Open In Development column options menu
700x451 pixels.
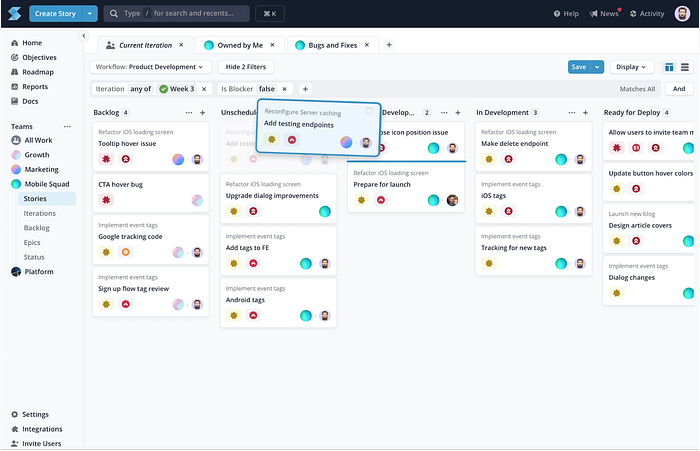click(x=572, y=113)
